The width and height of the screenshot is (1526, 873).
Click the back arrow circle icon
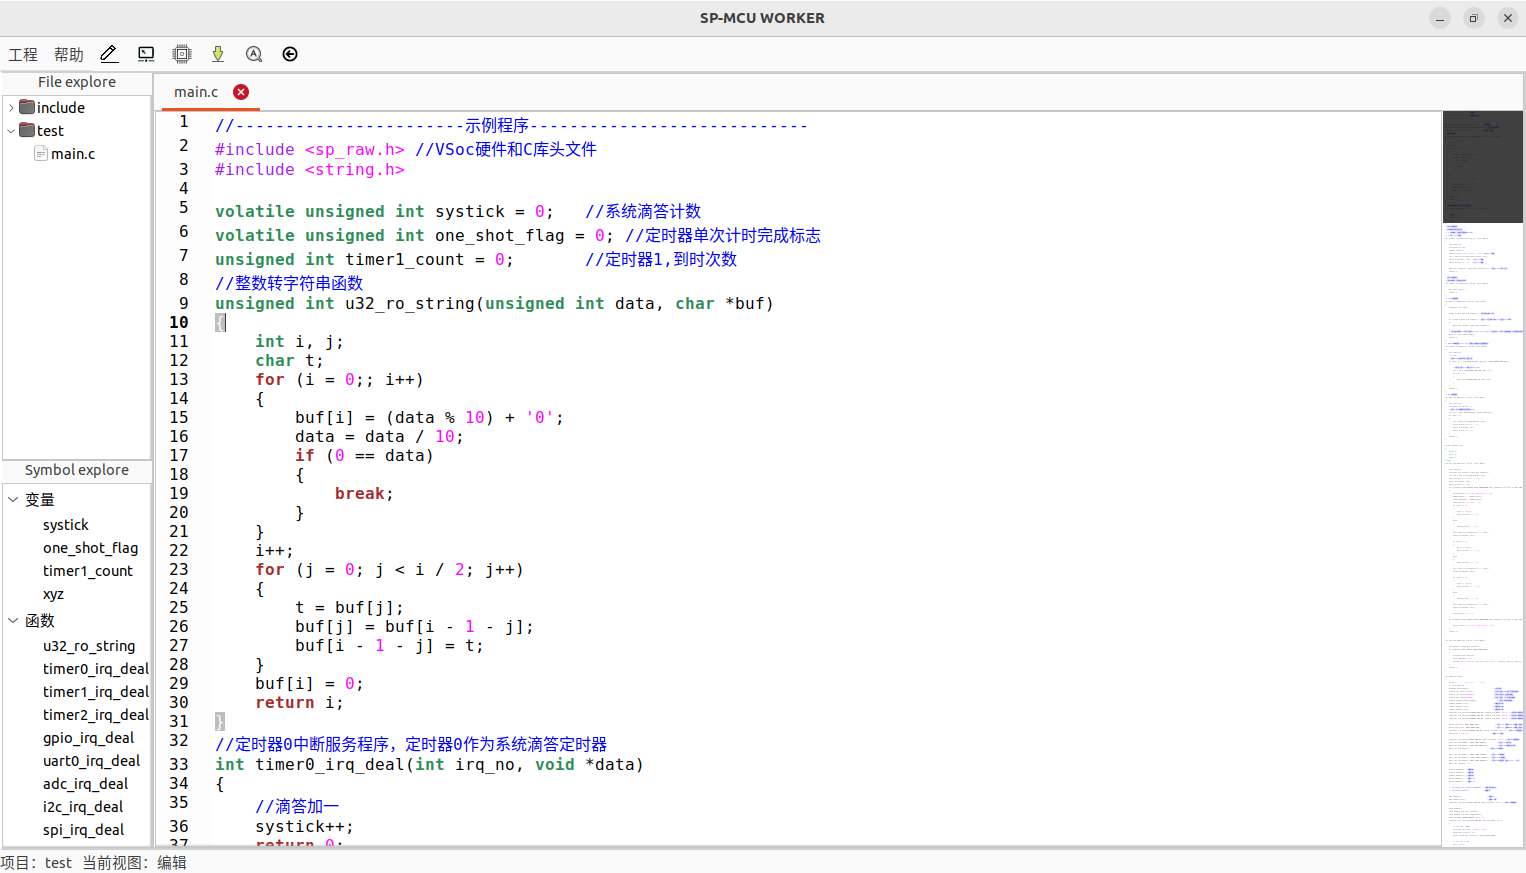tap(290, 54)
